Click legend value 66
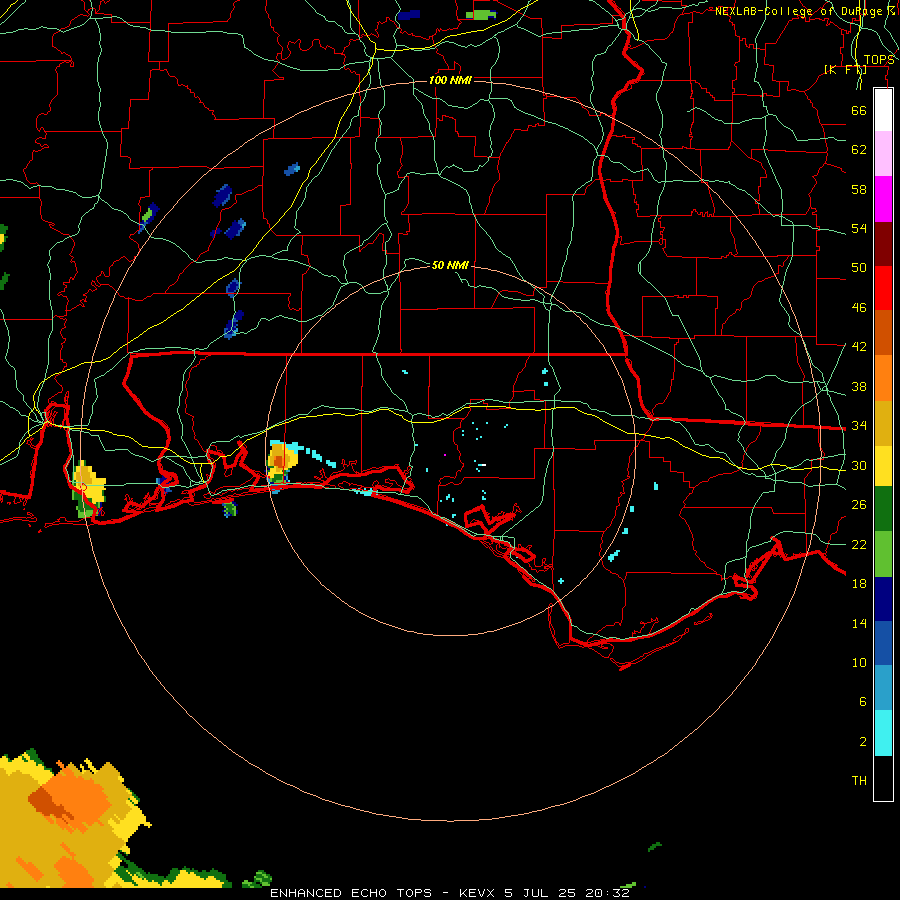Viewport: 900px width, 900px height. 859,111
